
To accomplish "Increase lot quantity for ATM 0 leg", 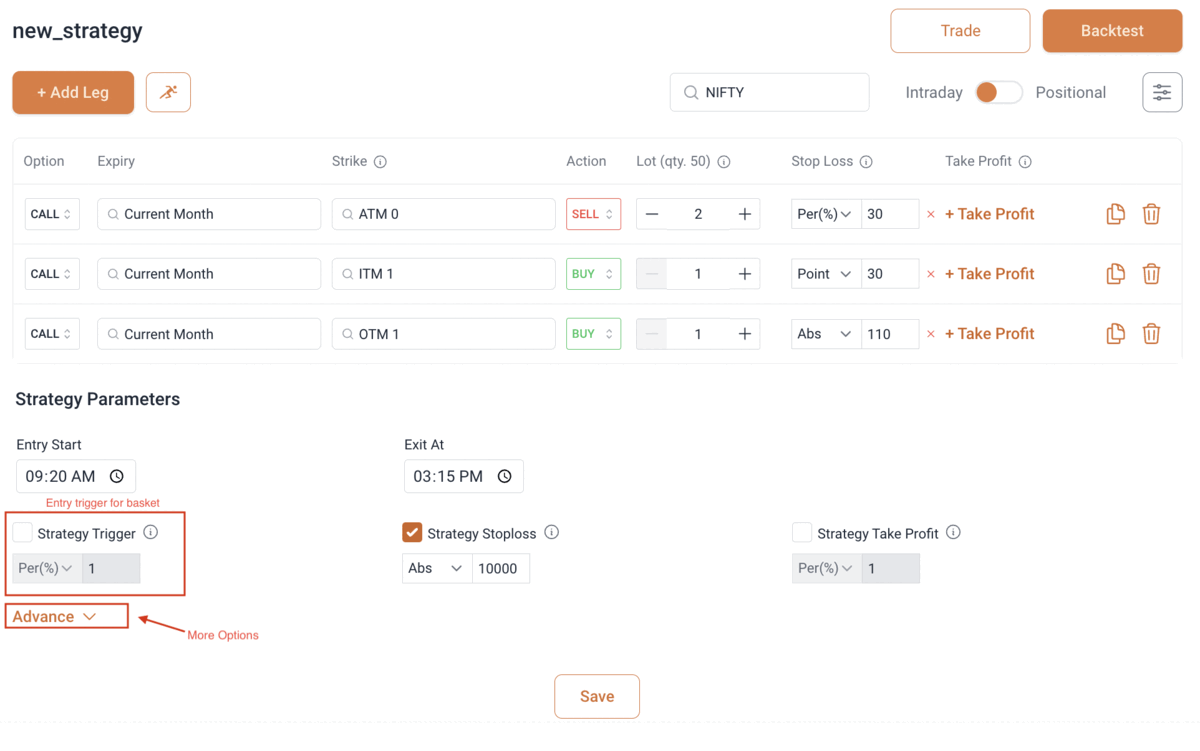I will pyautogui.click(x=744, y=214).
